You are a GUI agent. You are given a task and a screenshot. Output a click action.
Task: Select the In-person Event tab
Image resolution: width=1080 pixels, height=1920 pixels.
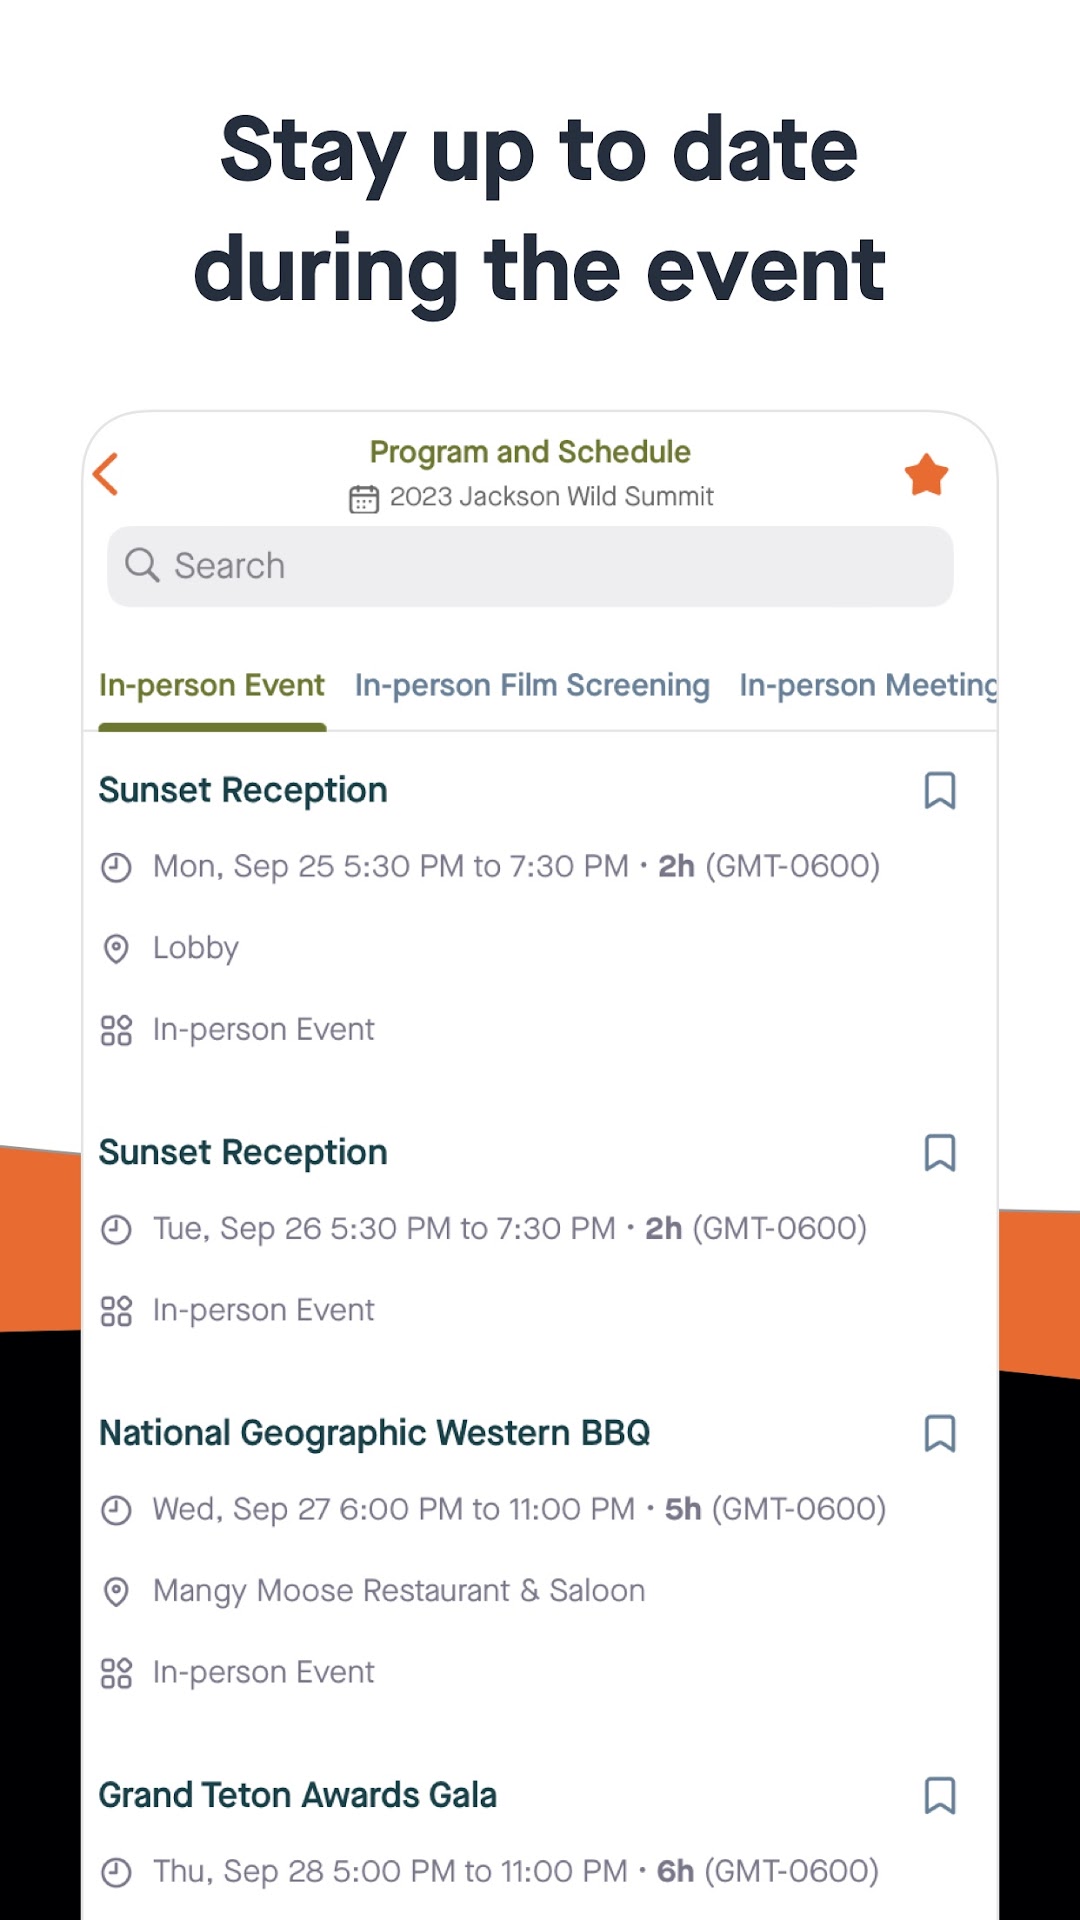(x=212, y=686)
